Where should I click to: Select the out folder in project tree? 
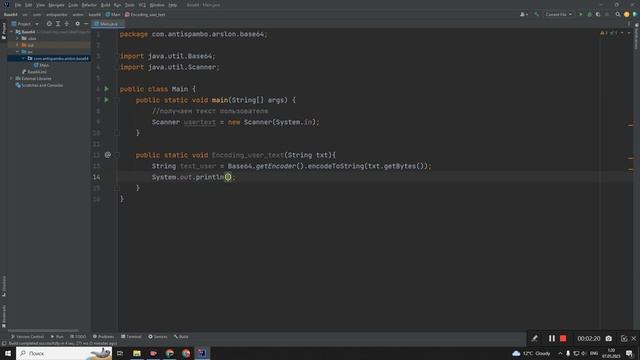(x=31, y=45)
